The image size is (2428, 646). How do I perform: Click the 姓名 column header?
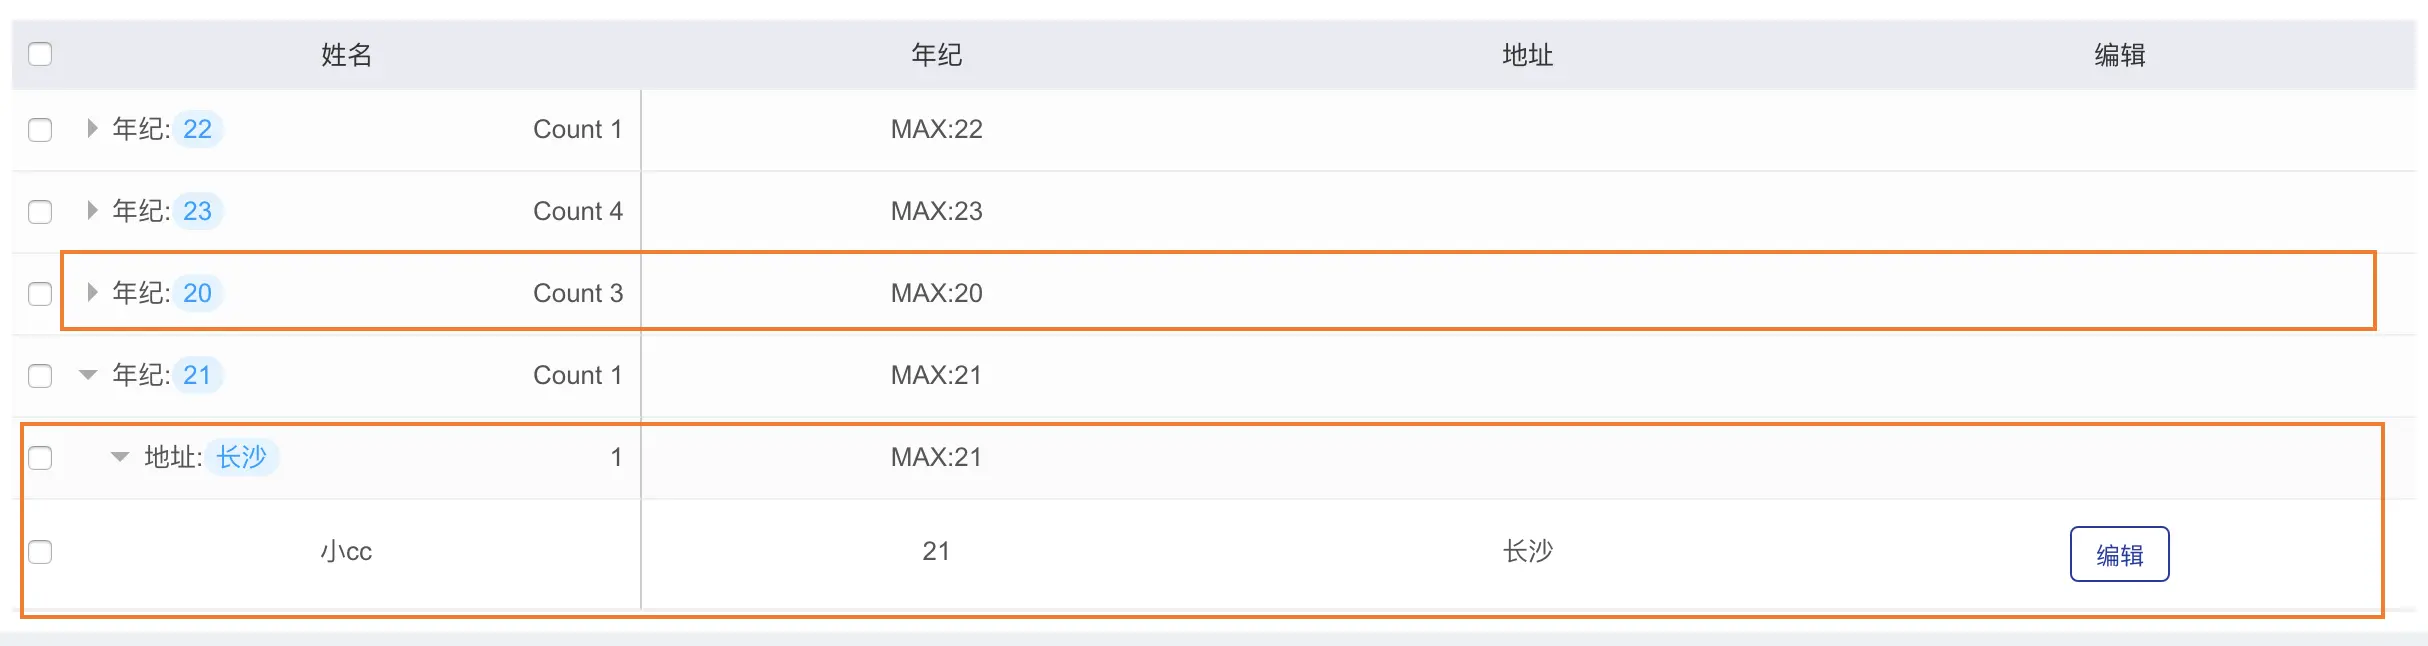click(x=346, y=55)
